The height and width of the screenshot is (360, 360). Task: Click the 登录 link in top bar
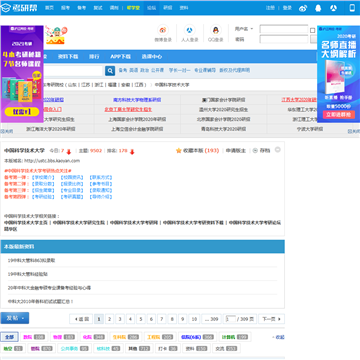pos(287,8)
